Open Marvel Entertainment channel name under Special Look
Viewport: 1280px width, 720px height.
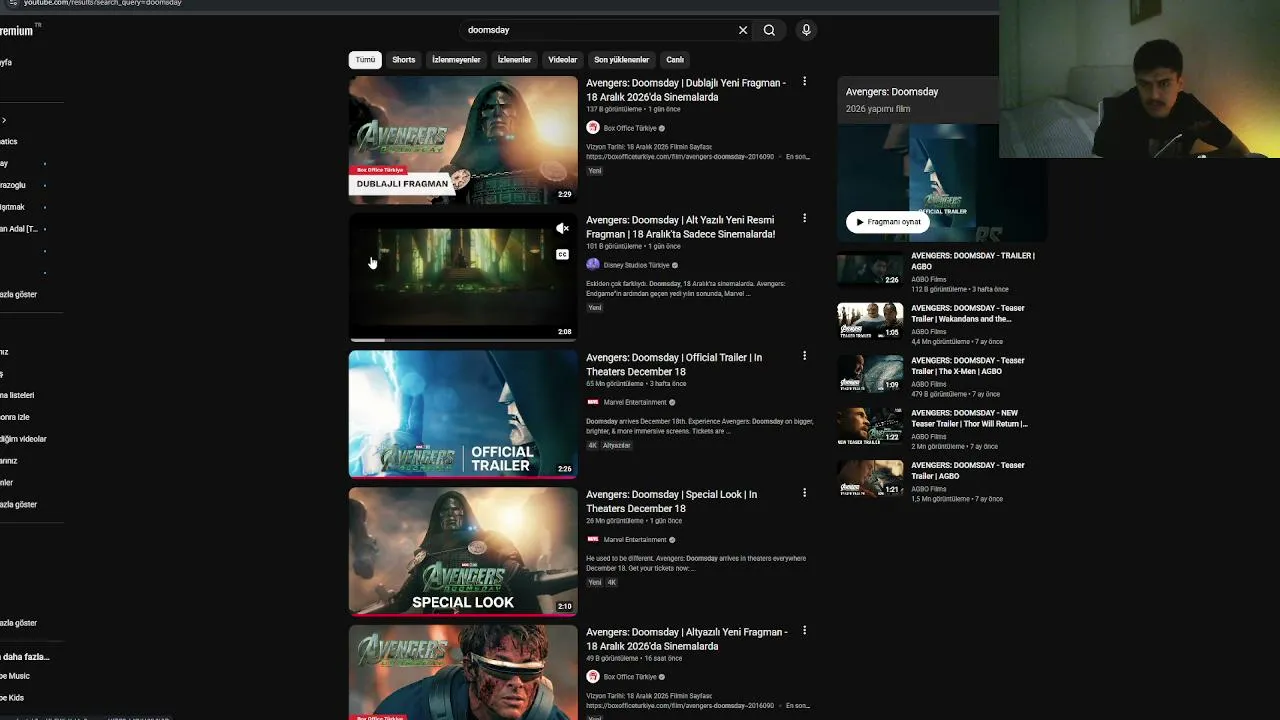pyautogui.click(x=635, y=540)
